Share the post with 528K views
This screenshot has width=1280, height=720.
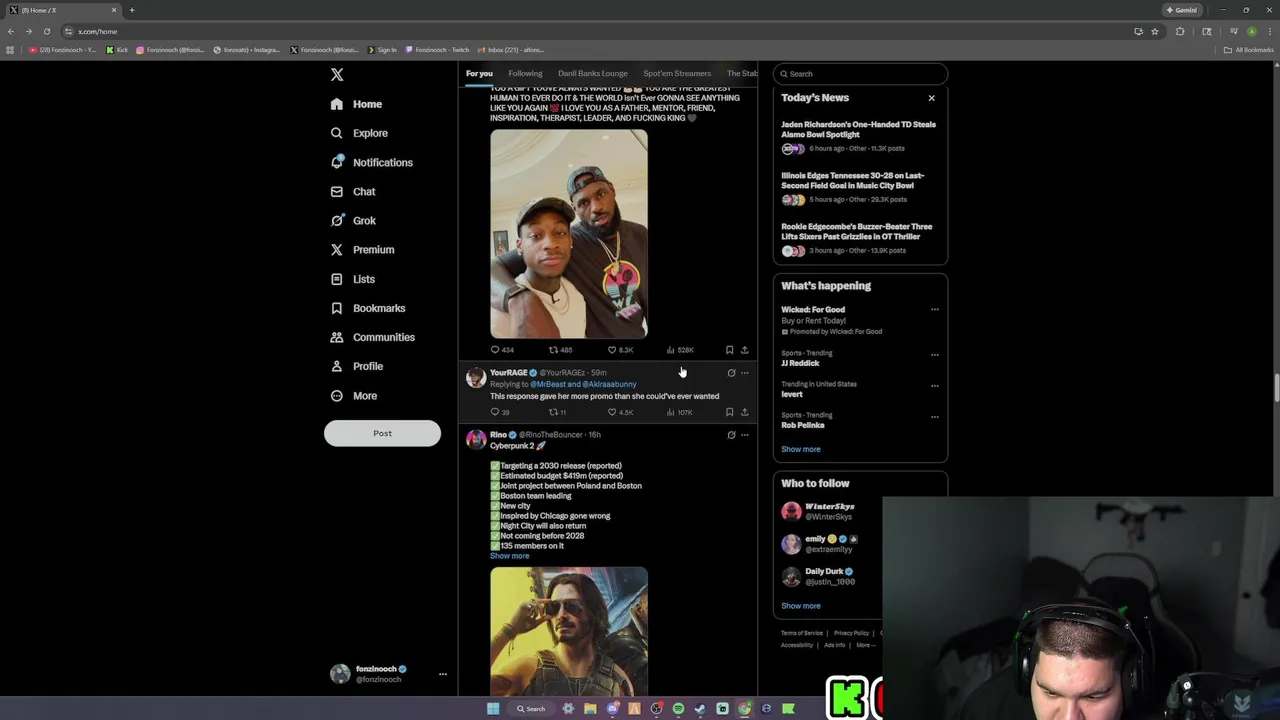744,350
